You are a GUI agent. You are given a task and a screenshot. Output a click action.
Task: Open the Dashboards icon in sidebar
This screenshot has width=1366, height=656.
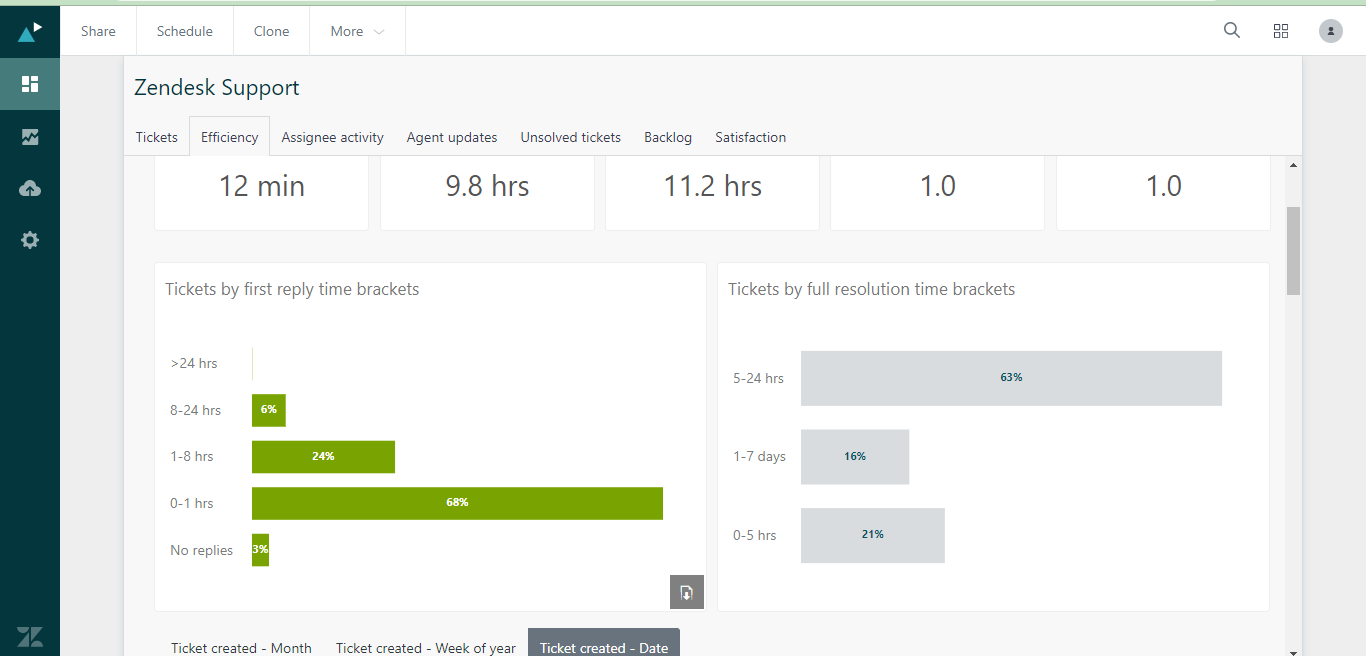tap(30, 84)
